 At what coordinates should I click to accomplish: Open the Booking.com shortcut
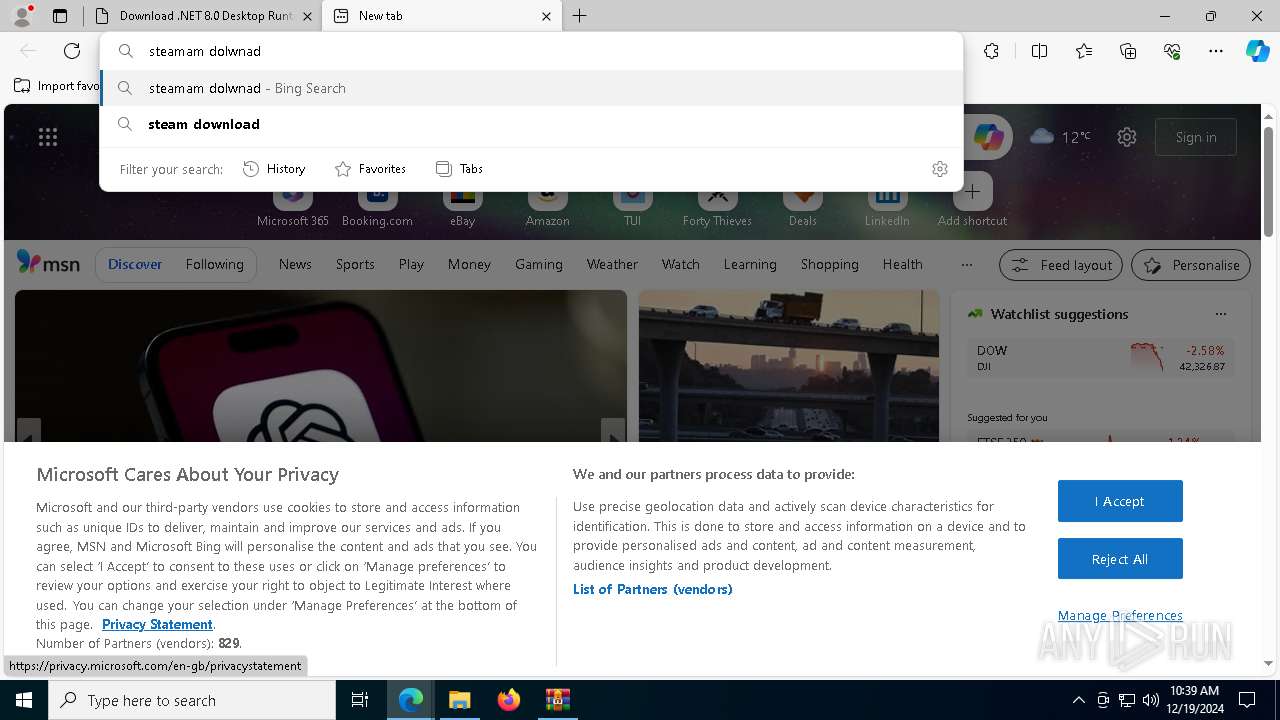377,203
